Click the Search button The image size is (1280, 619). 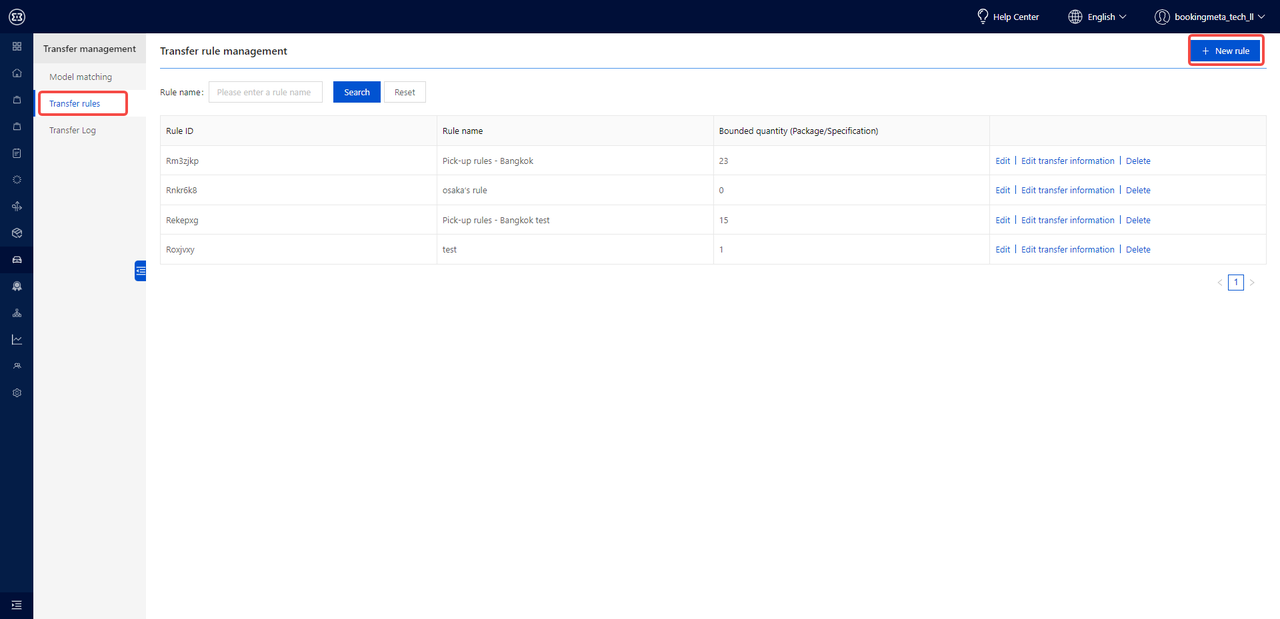(x=356, y=92)
